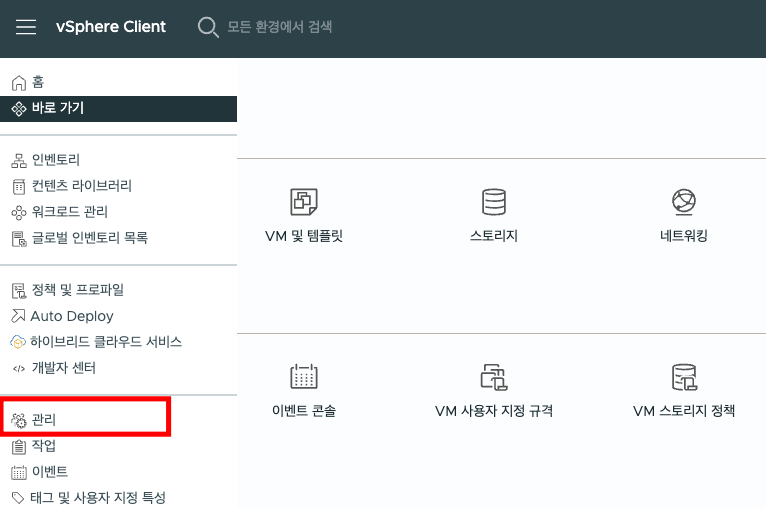Click the vSphere Client title
The height and width of the screenshot is (508, 766).
tap(111, 26)
